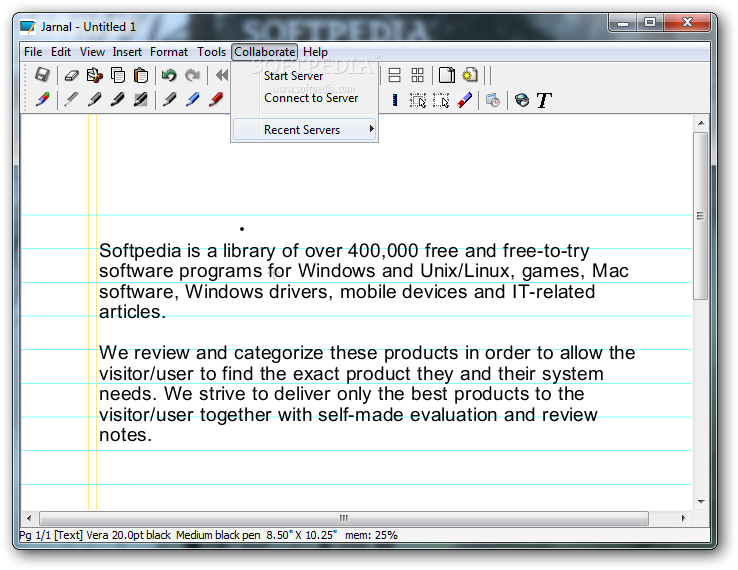Click the vertical scrollbar down arrow

tap(701, 502)
